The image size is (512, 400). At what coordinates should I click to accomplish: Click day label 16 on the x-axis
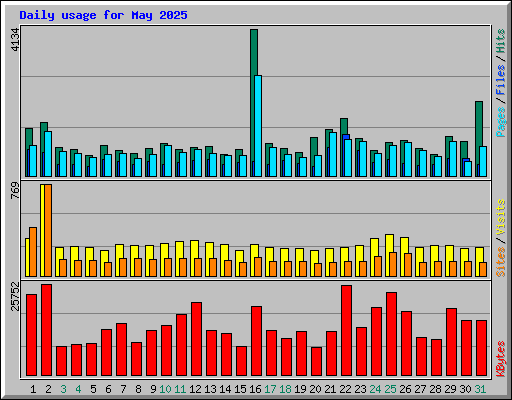(255, 389)
